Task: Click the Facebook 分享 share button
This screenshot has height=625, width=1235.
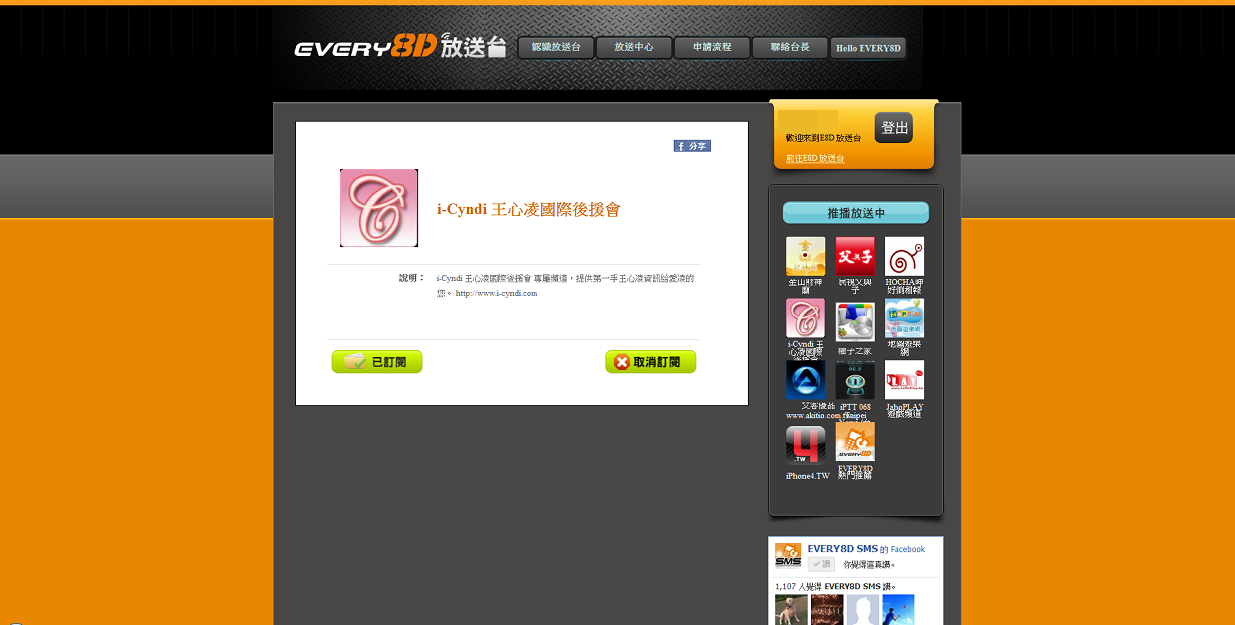Action: point(692,146)
